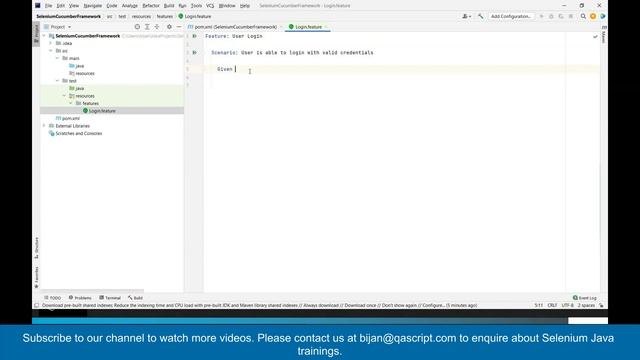
Task: Click SeleniumCucumberFramework in the breadcrumb bar
Action: [69, 16]
